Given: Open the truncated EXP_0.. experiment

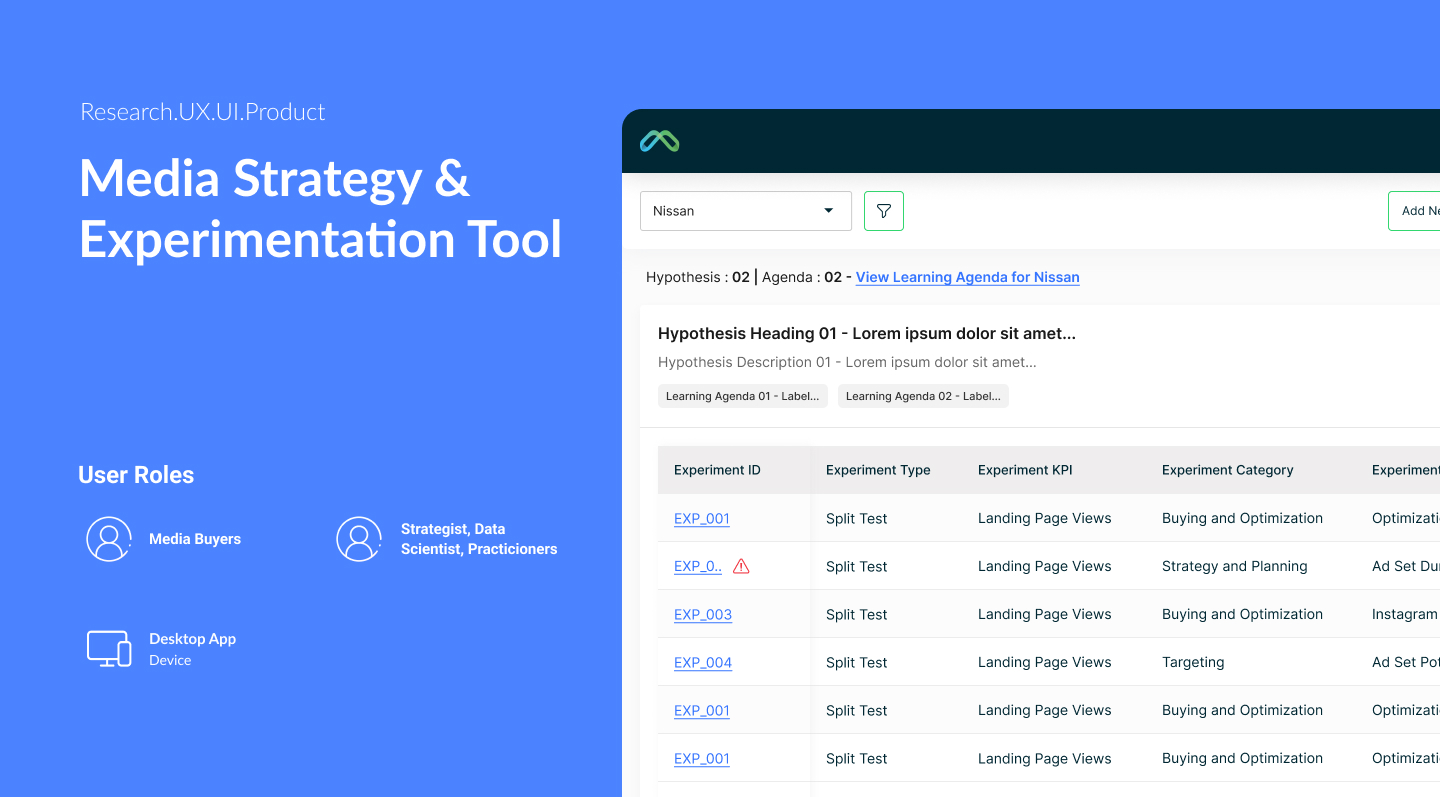Looking at the screenshot, I should [697, 565].
